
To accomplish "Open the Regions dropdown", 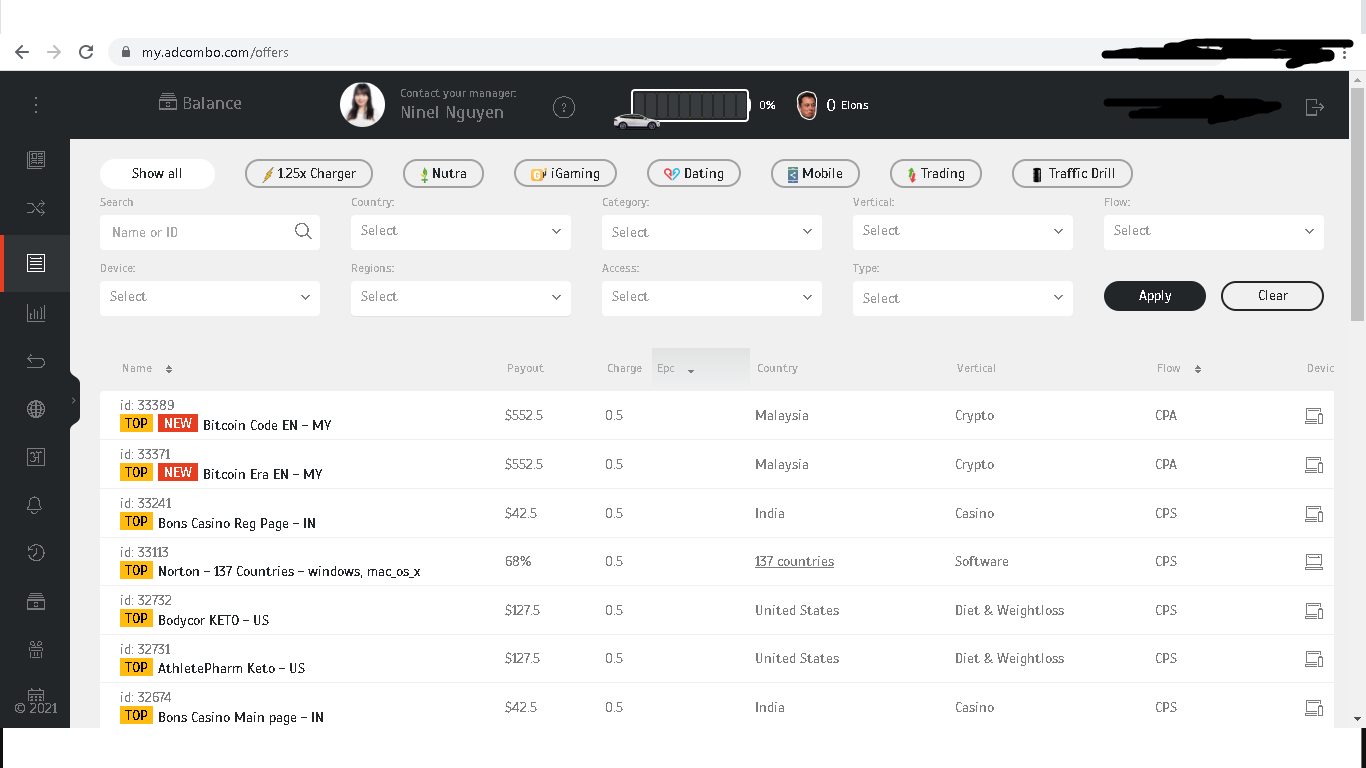I will (x=461, y=297).
